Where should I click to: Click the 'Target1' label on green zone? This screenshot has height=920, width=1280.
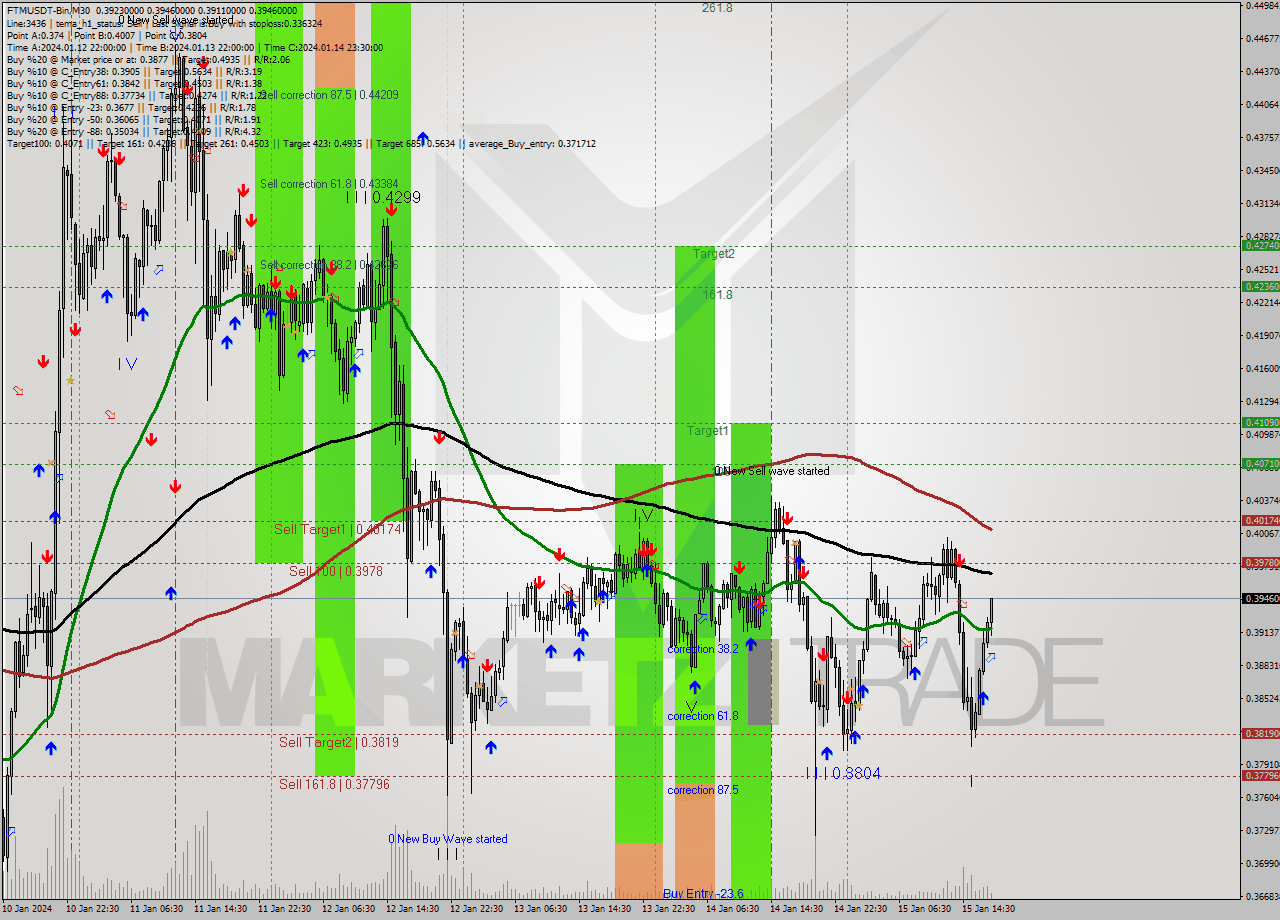(x=707, y=431)
